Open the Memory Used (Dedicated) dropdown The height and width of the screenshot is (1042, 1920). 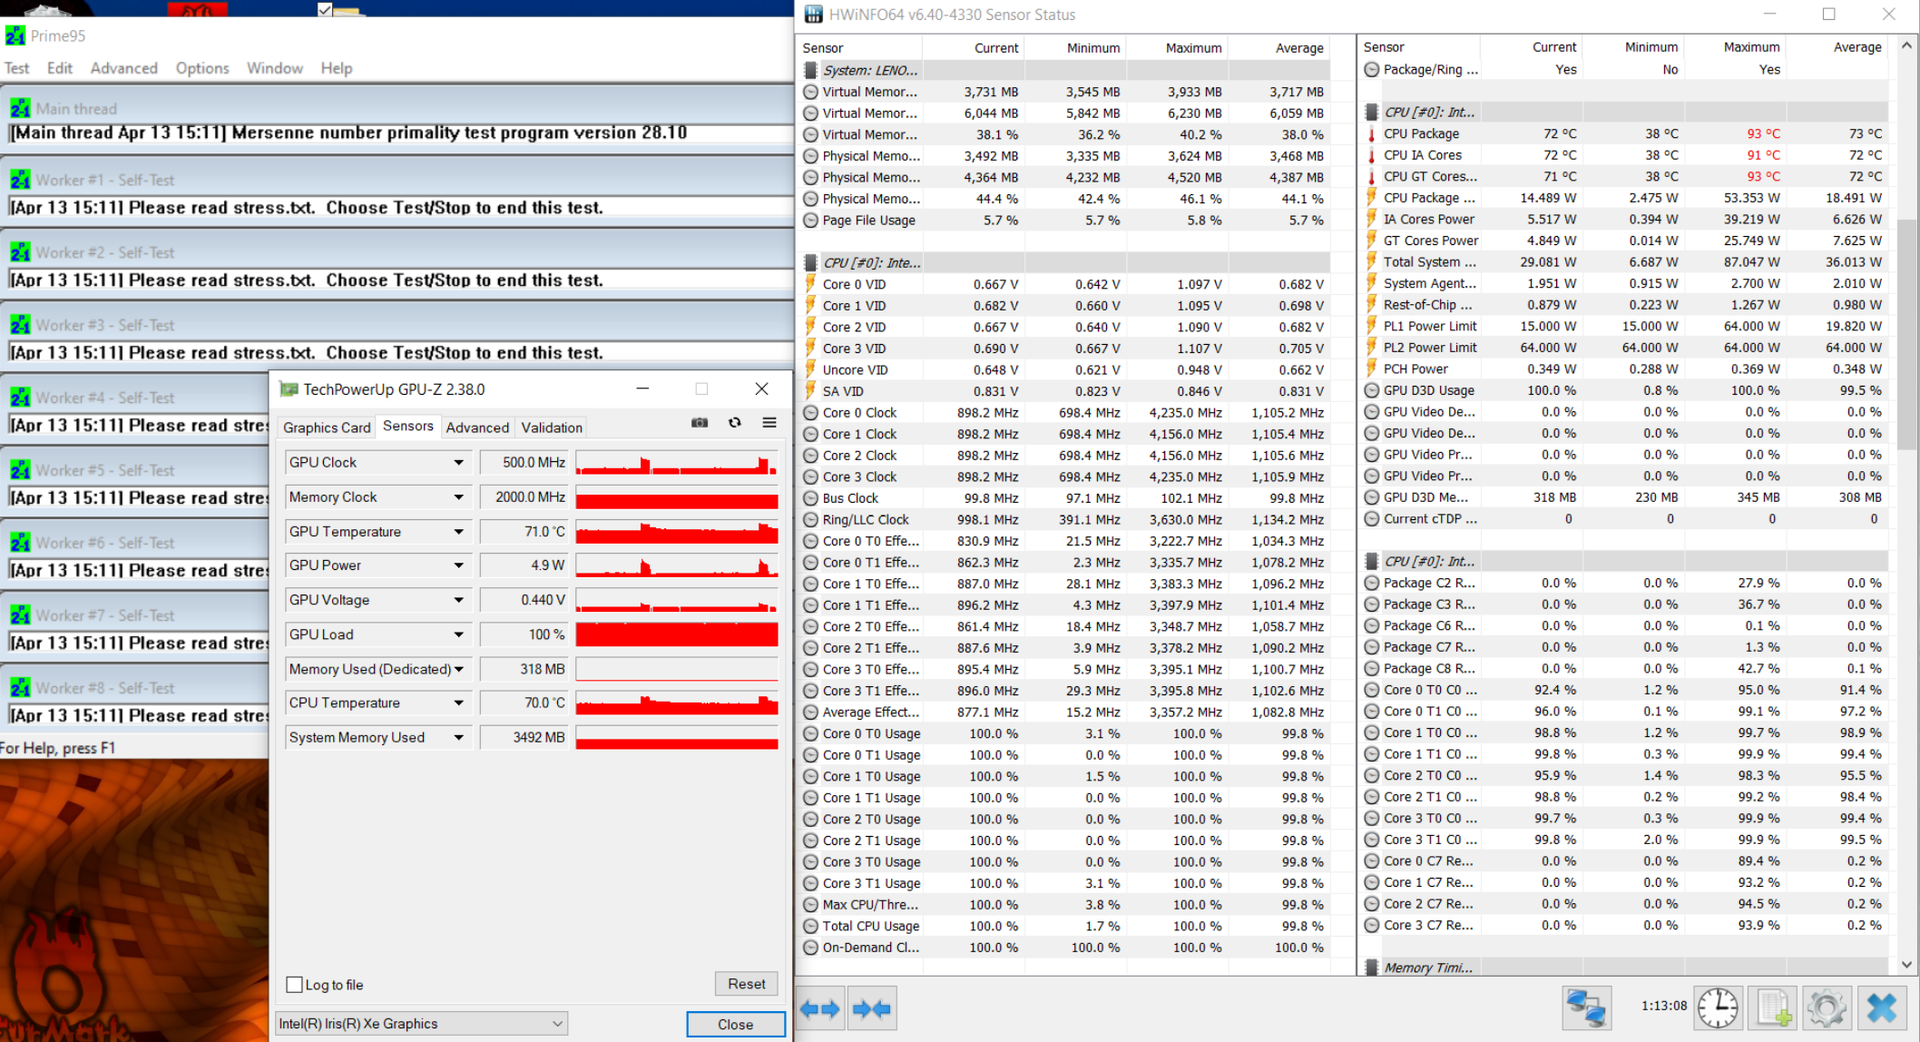[459, 669]
